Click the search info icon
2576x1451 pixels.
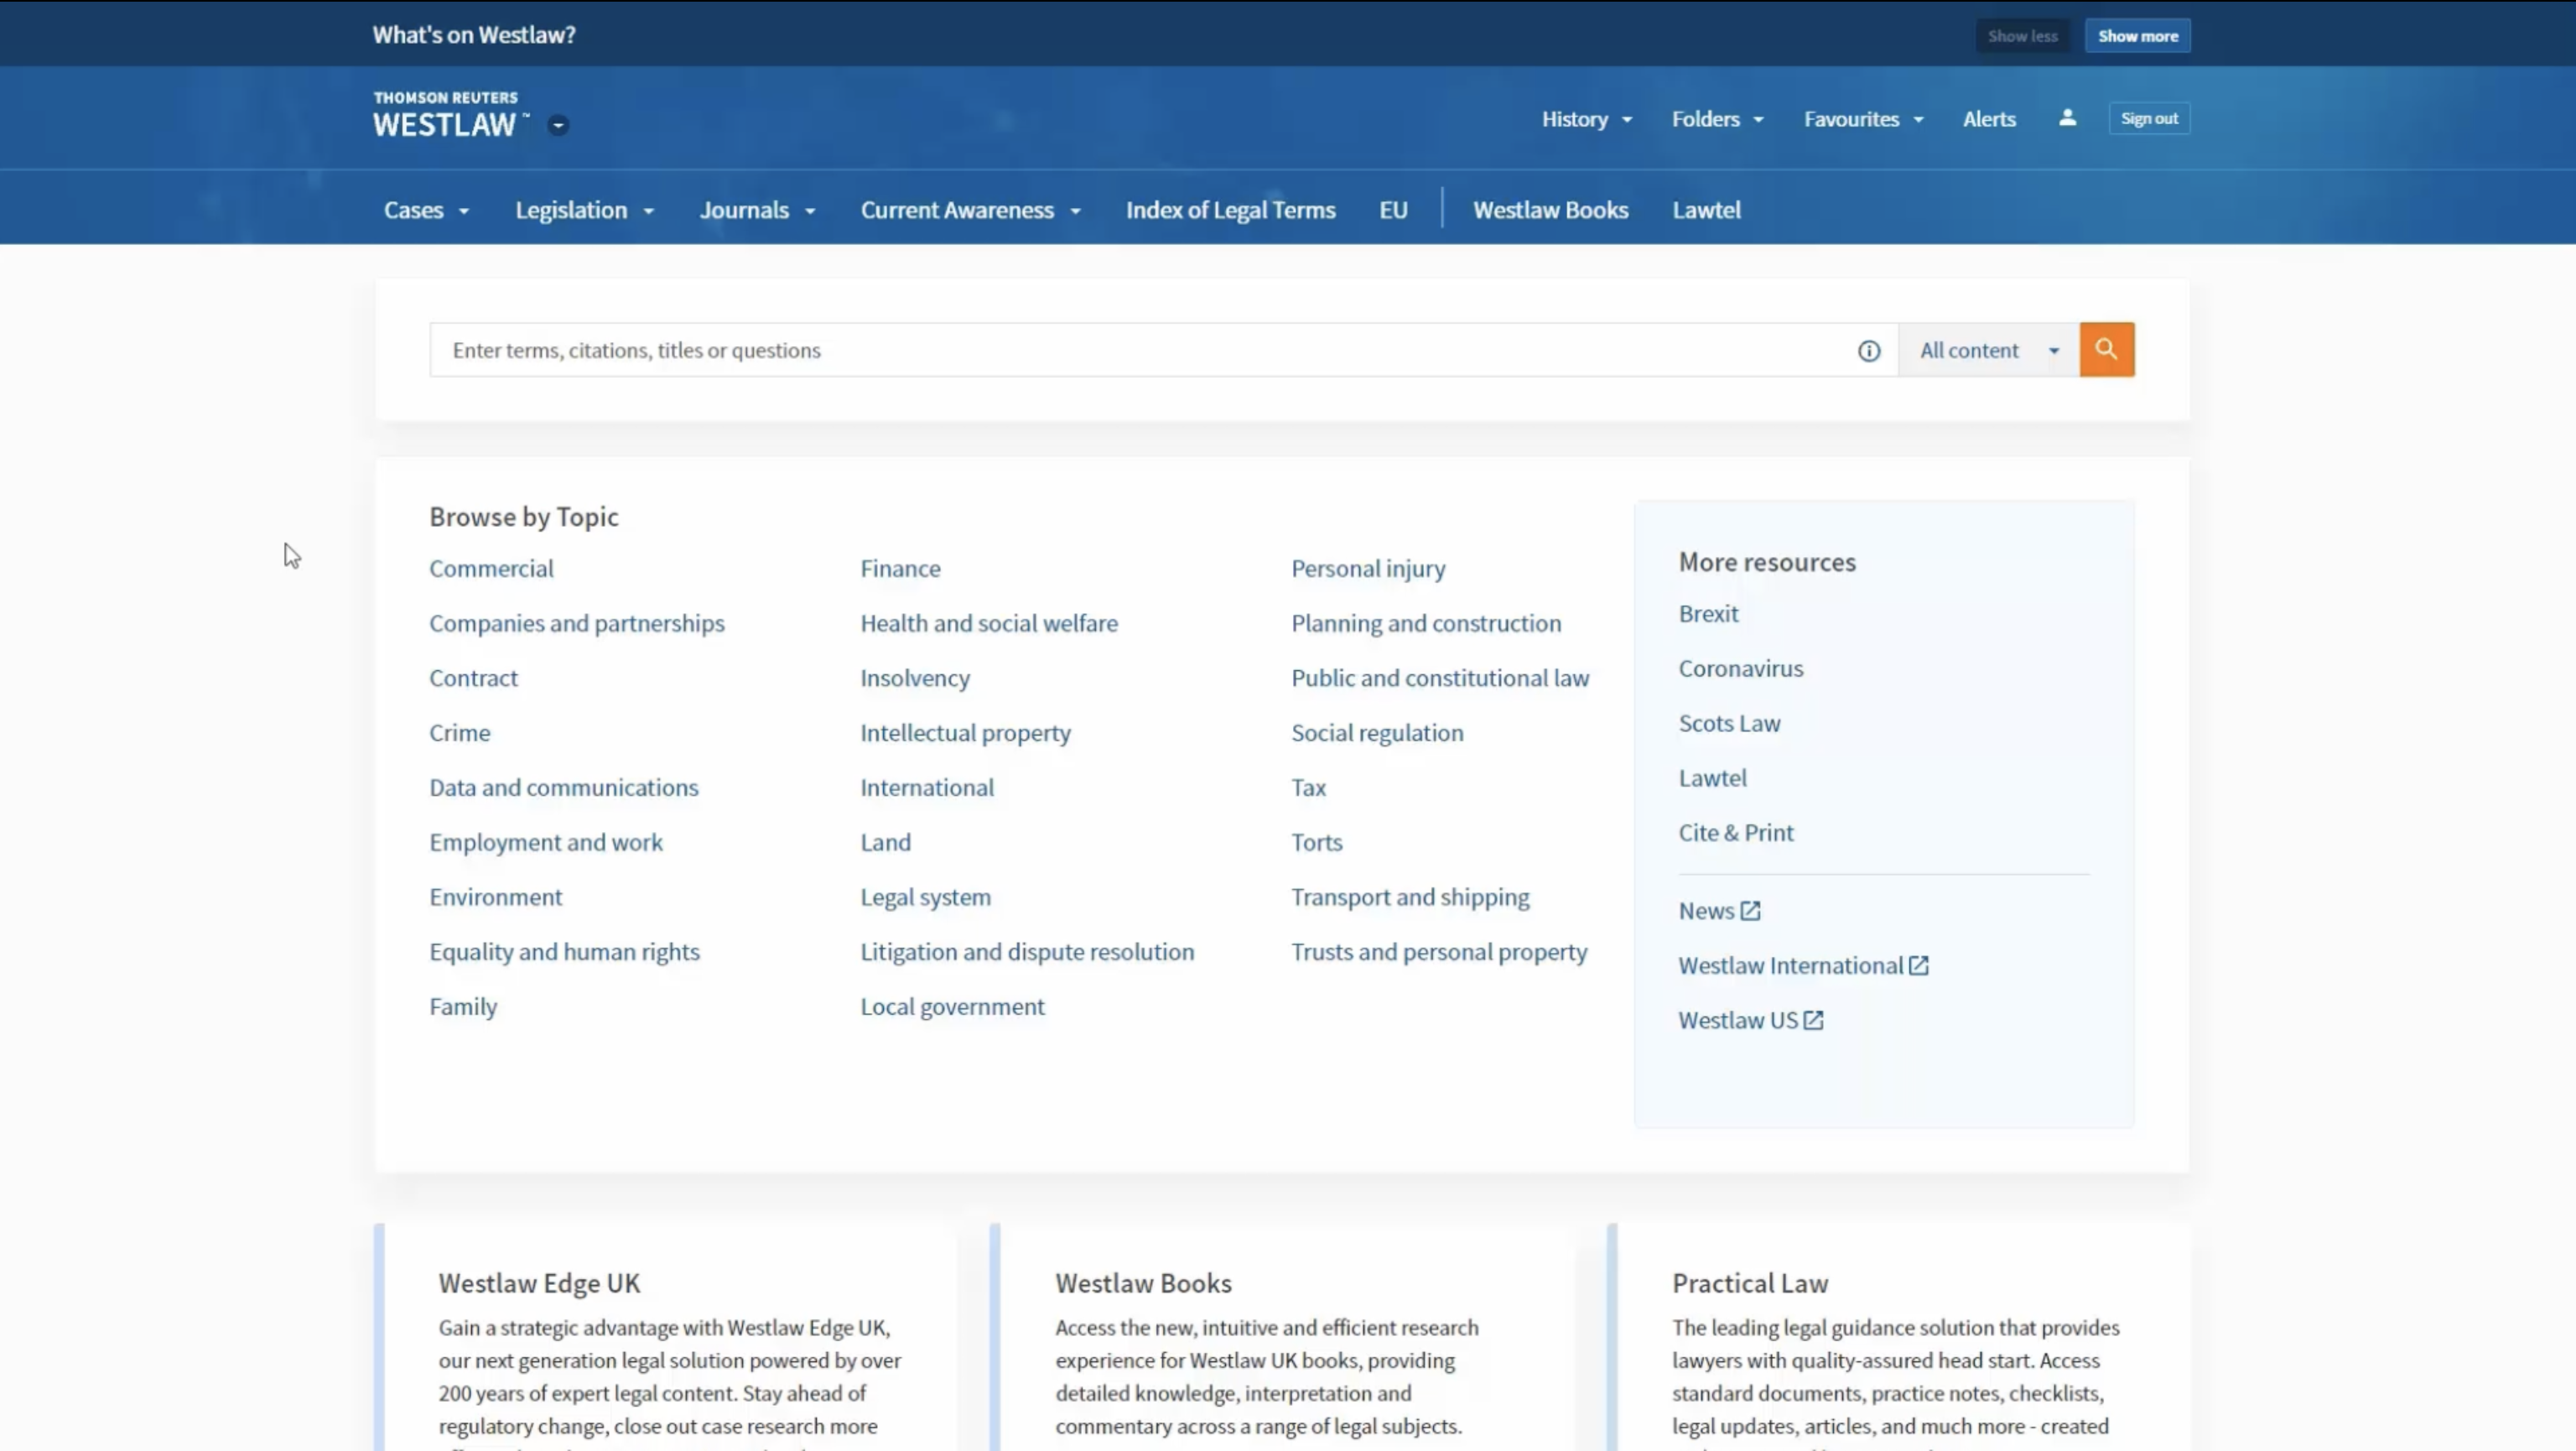[1868, 351]
